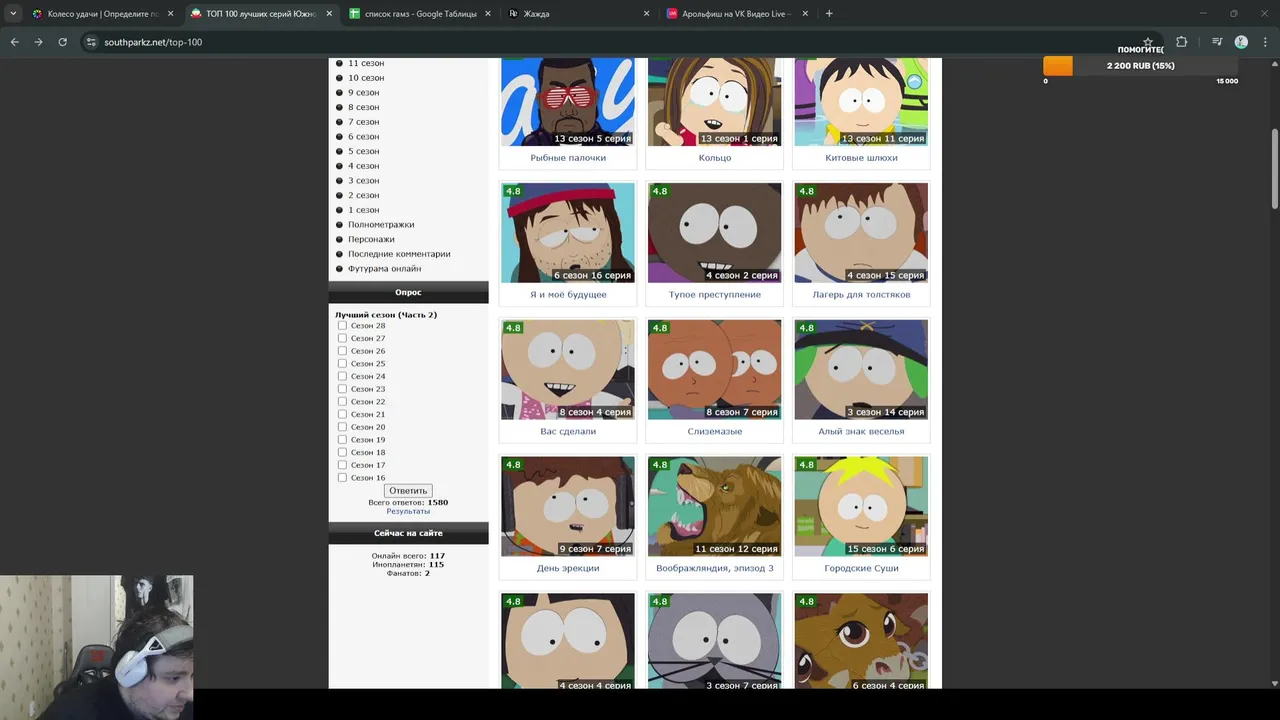Screen dimensions: 1280x720
Task: Reload the page with refresh icon
Action: click(x=62, y=42)
